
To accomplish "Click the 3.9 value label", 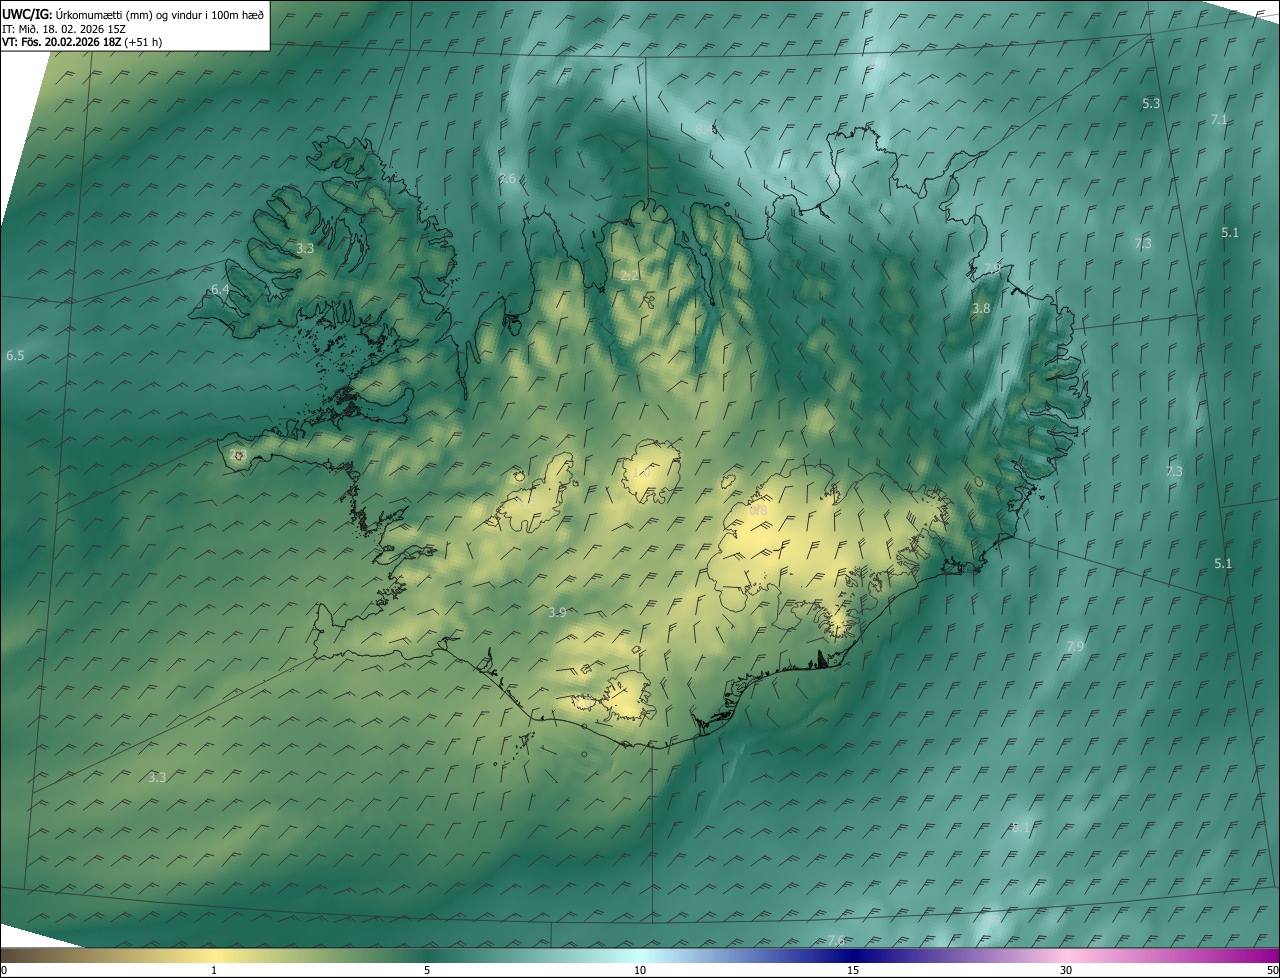I will pyautogui.click(x=557, y=613).
